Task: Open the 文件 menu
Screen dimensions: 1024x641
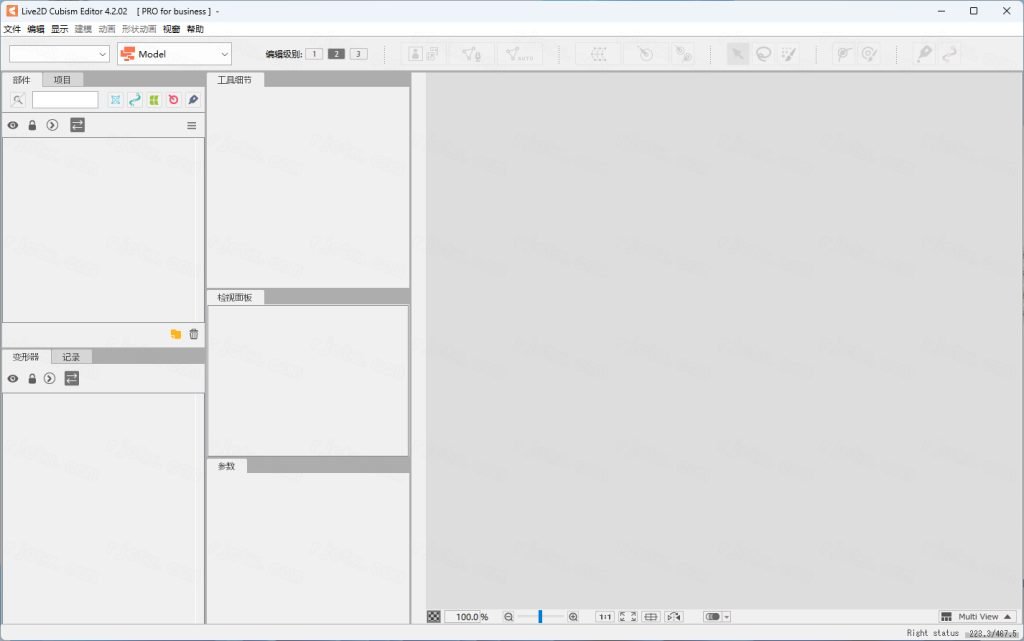Action: [12, 29]
